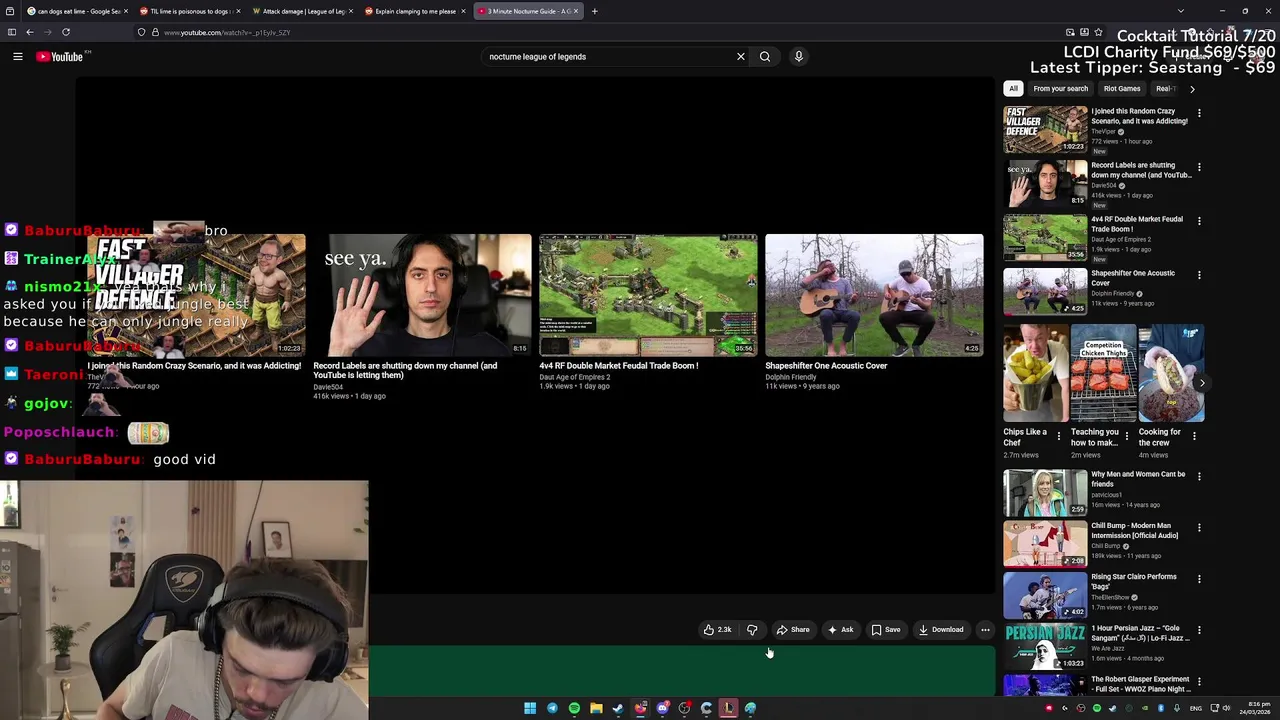Select the 'From your search' filter chip
The height and width of the screenshot is (720, 1280).
coord(1060,88)
